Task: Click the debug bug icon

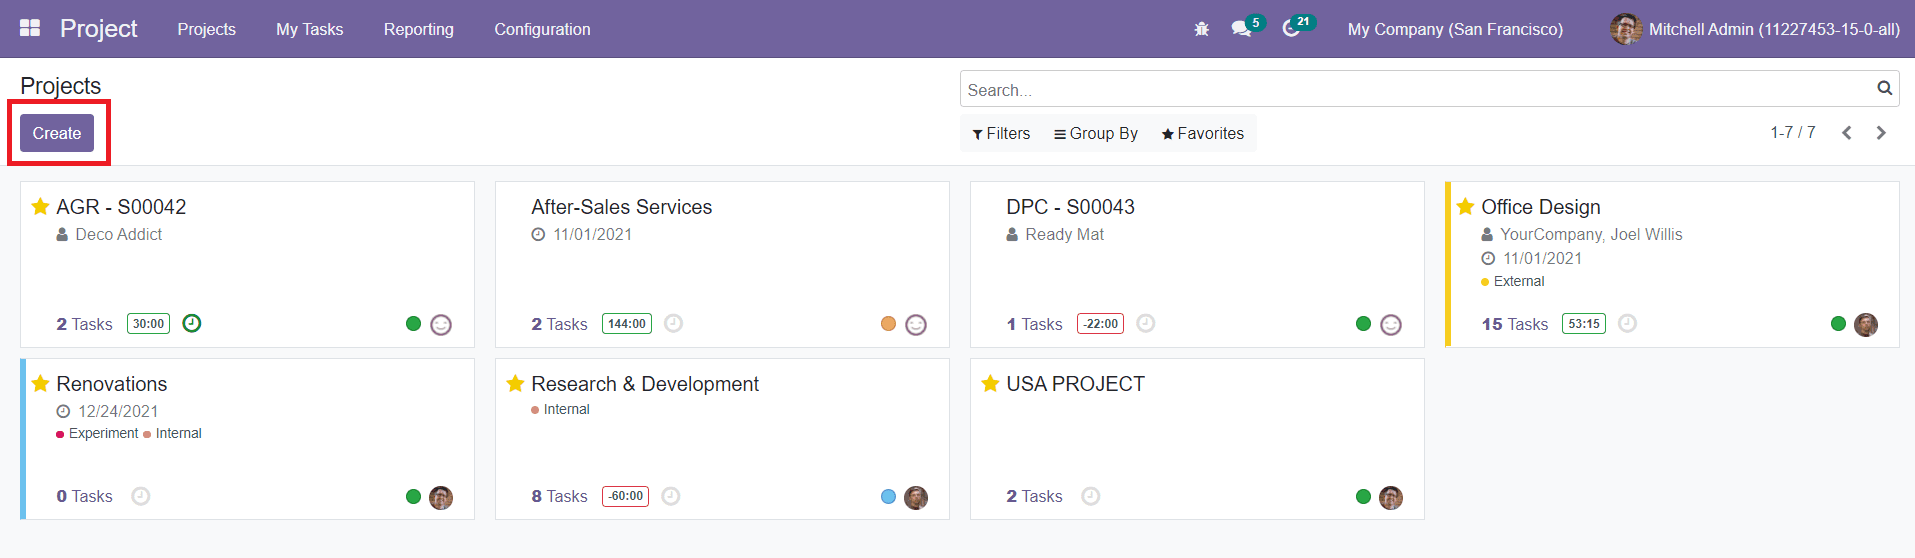Action: [x=1201, y=30]
